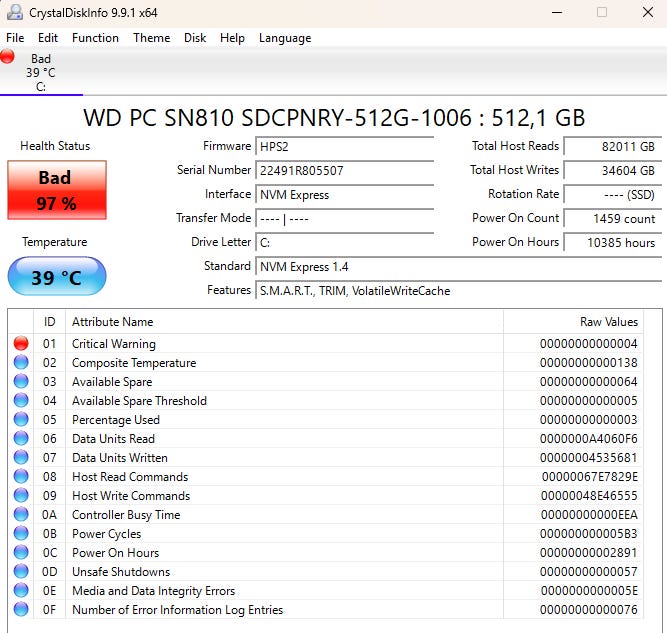Select the Critical Warning attribute name
Screen dimensions: 667x633
(114, 344)
